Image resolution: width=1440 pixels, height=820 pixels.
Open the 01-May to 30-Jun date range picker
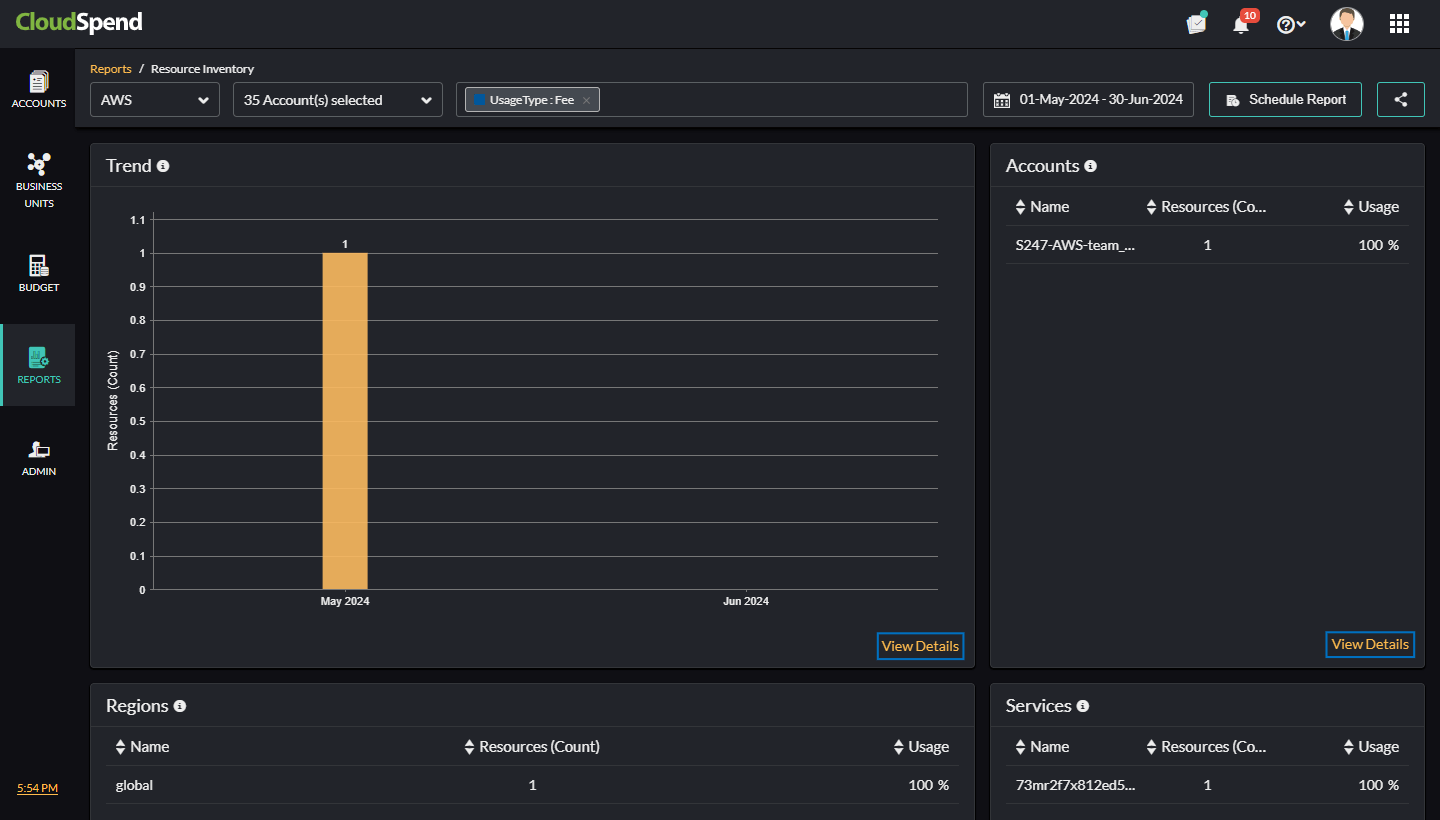(x=1088, y=99)
